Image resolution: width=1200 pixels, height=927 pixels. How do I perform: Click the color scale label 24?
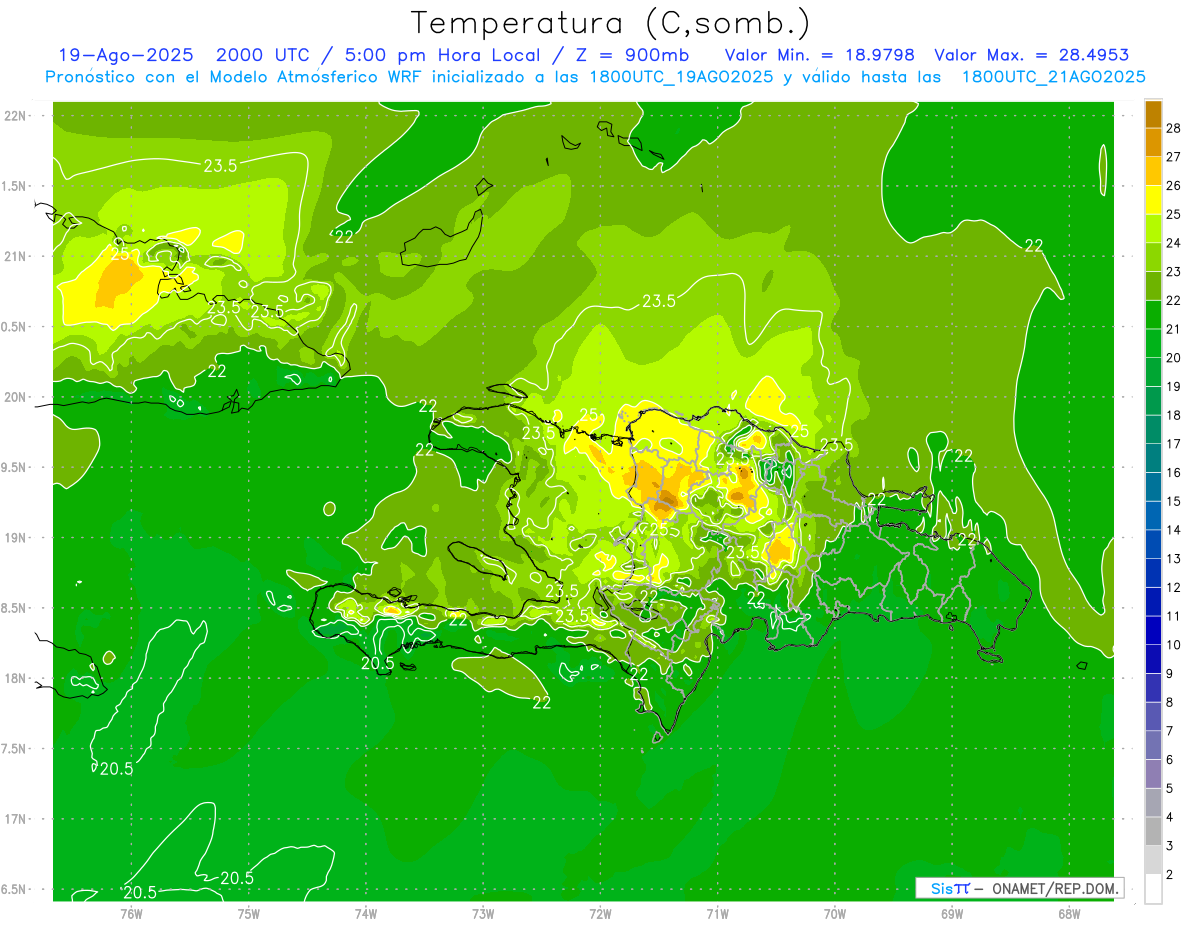[1174, 243]
